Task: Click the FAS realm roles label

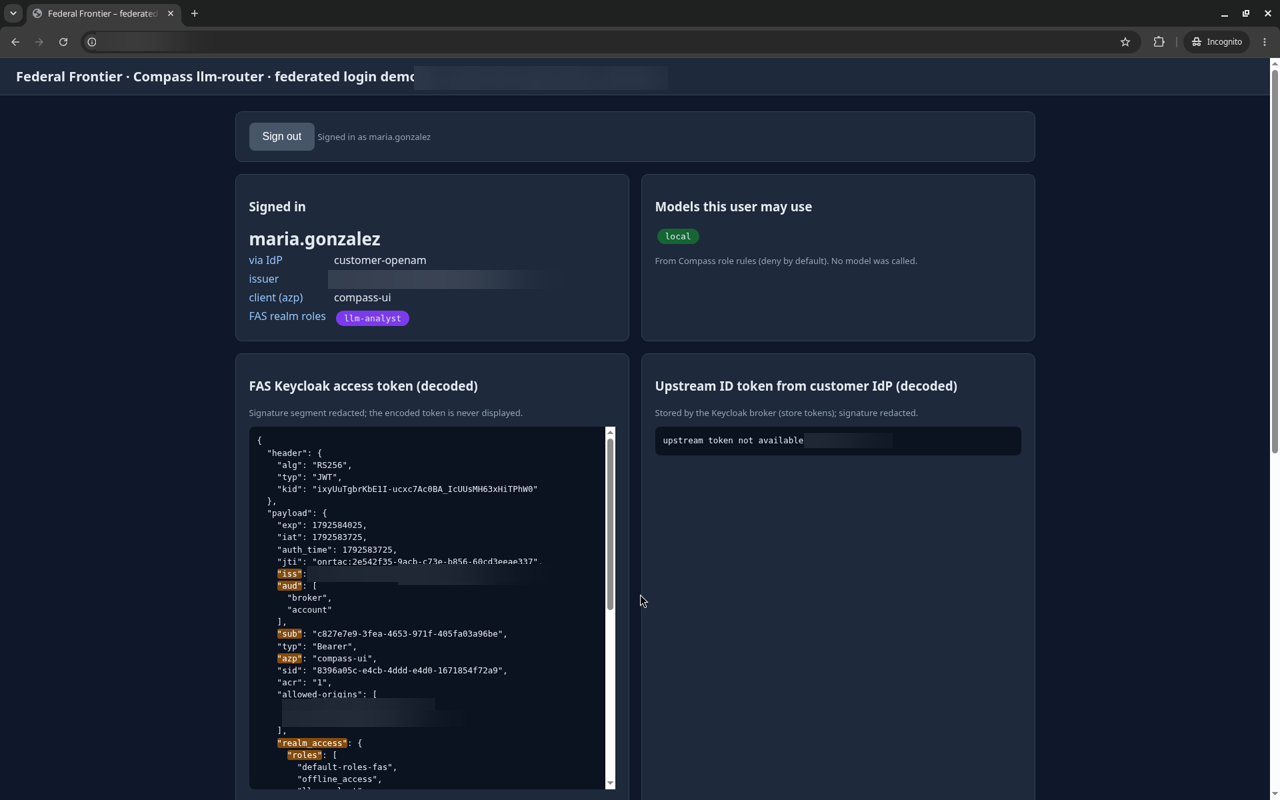Action: (x=287, y=316)
